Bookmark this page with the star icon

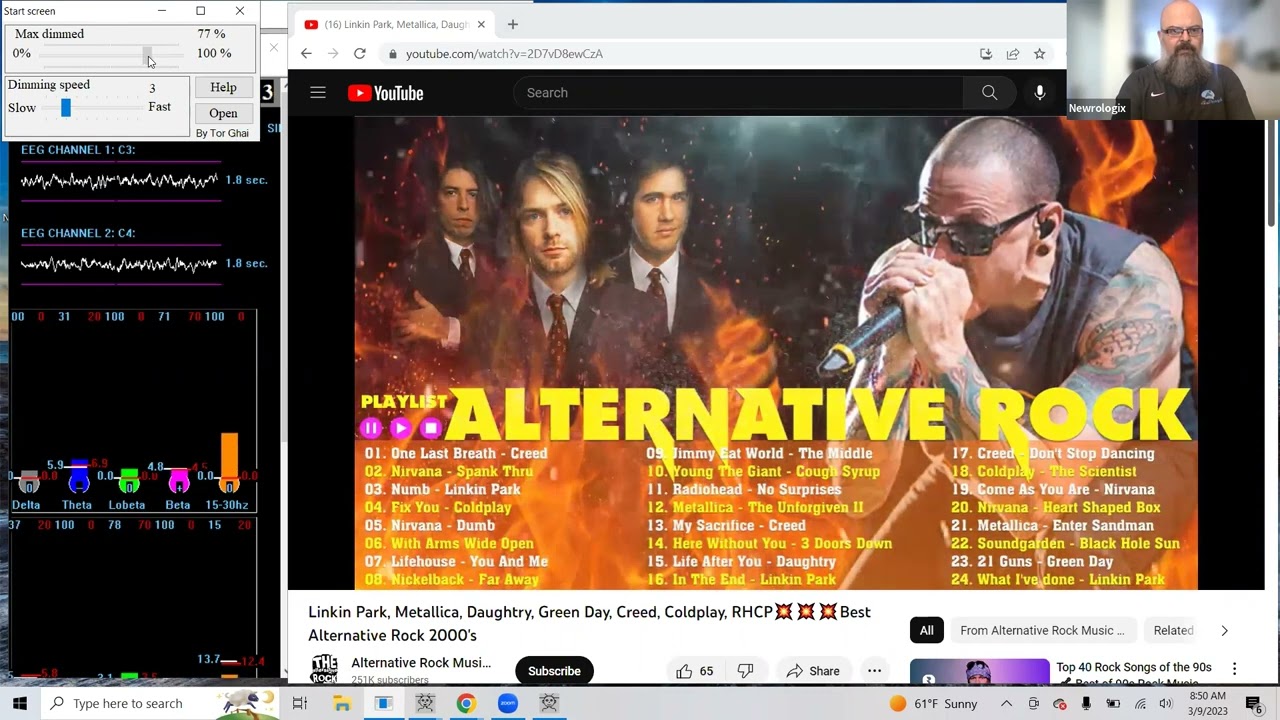pos(1040,54)
